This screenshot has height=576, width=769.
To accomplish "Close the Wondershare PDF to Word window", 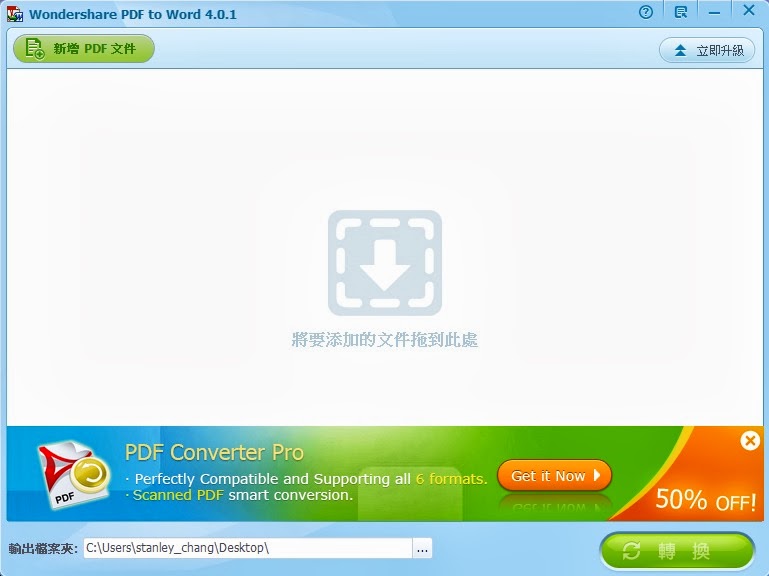I will pos(749,10).
